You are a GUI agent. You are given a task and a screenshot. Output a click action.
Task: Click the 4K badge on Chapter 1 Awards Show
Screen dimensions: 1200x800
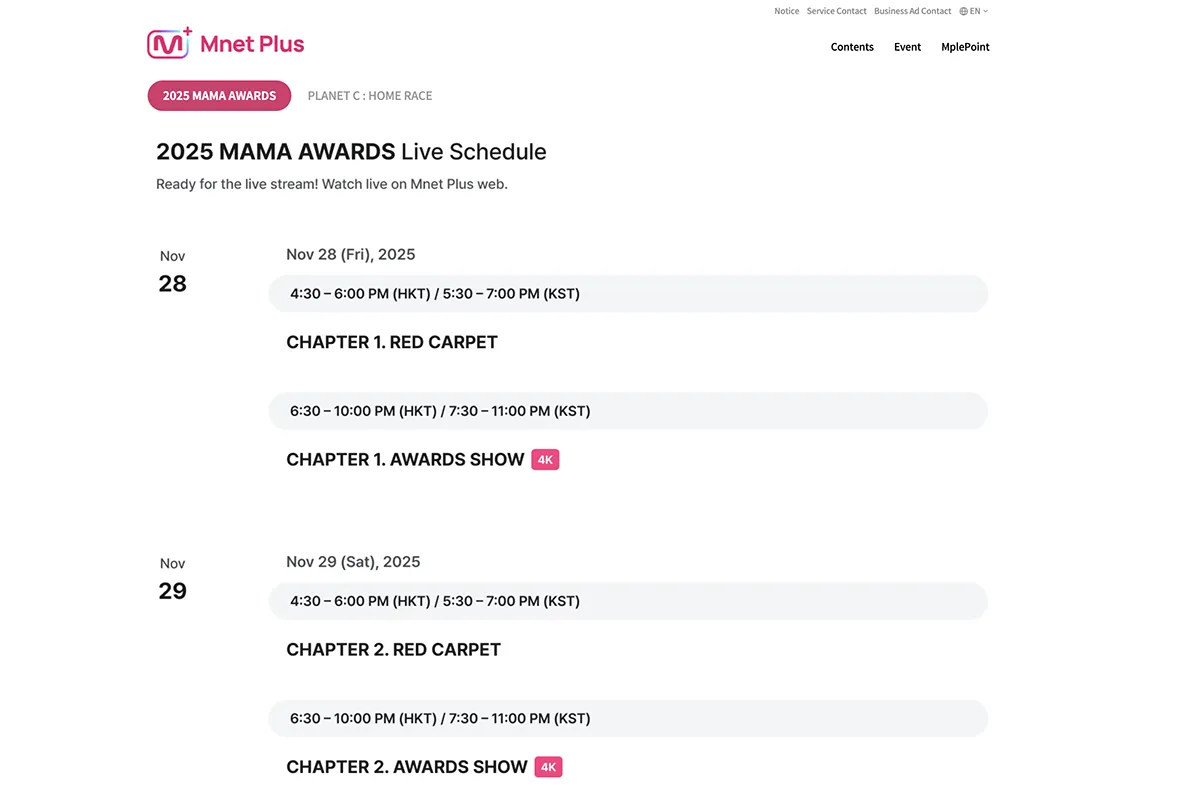[x=545, y=459]
